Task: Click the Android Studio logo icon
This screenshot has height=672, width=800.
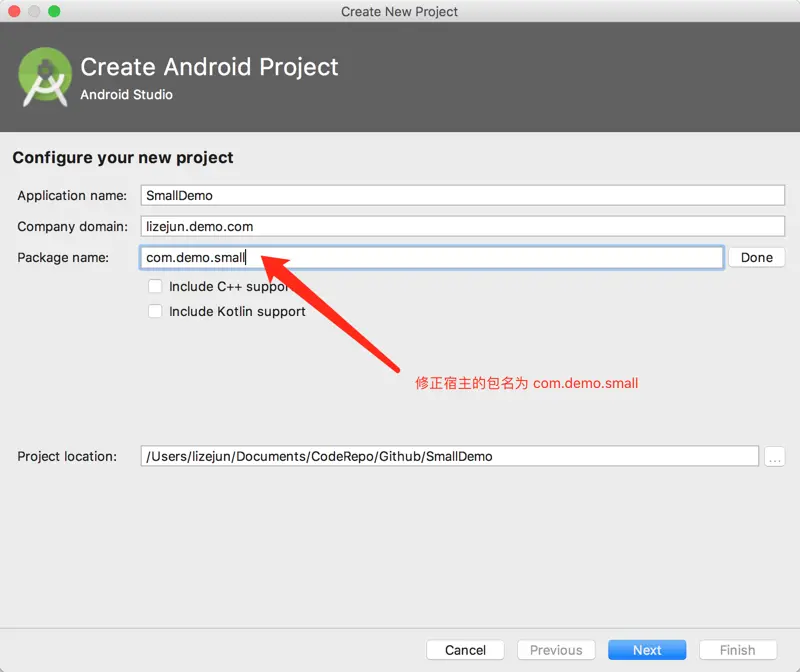Action: pyautogui.click(x=45, y=77)
